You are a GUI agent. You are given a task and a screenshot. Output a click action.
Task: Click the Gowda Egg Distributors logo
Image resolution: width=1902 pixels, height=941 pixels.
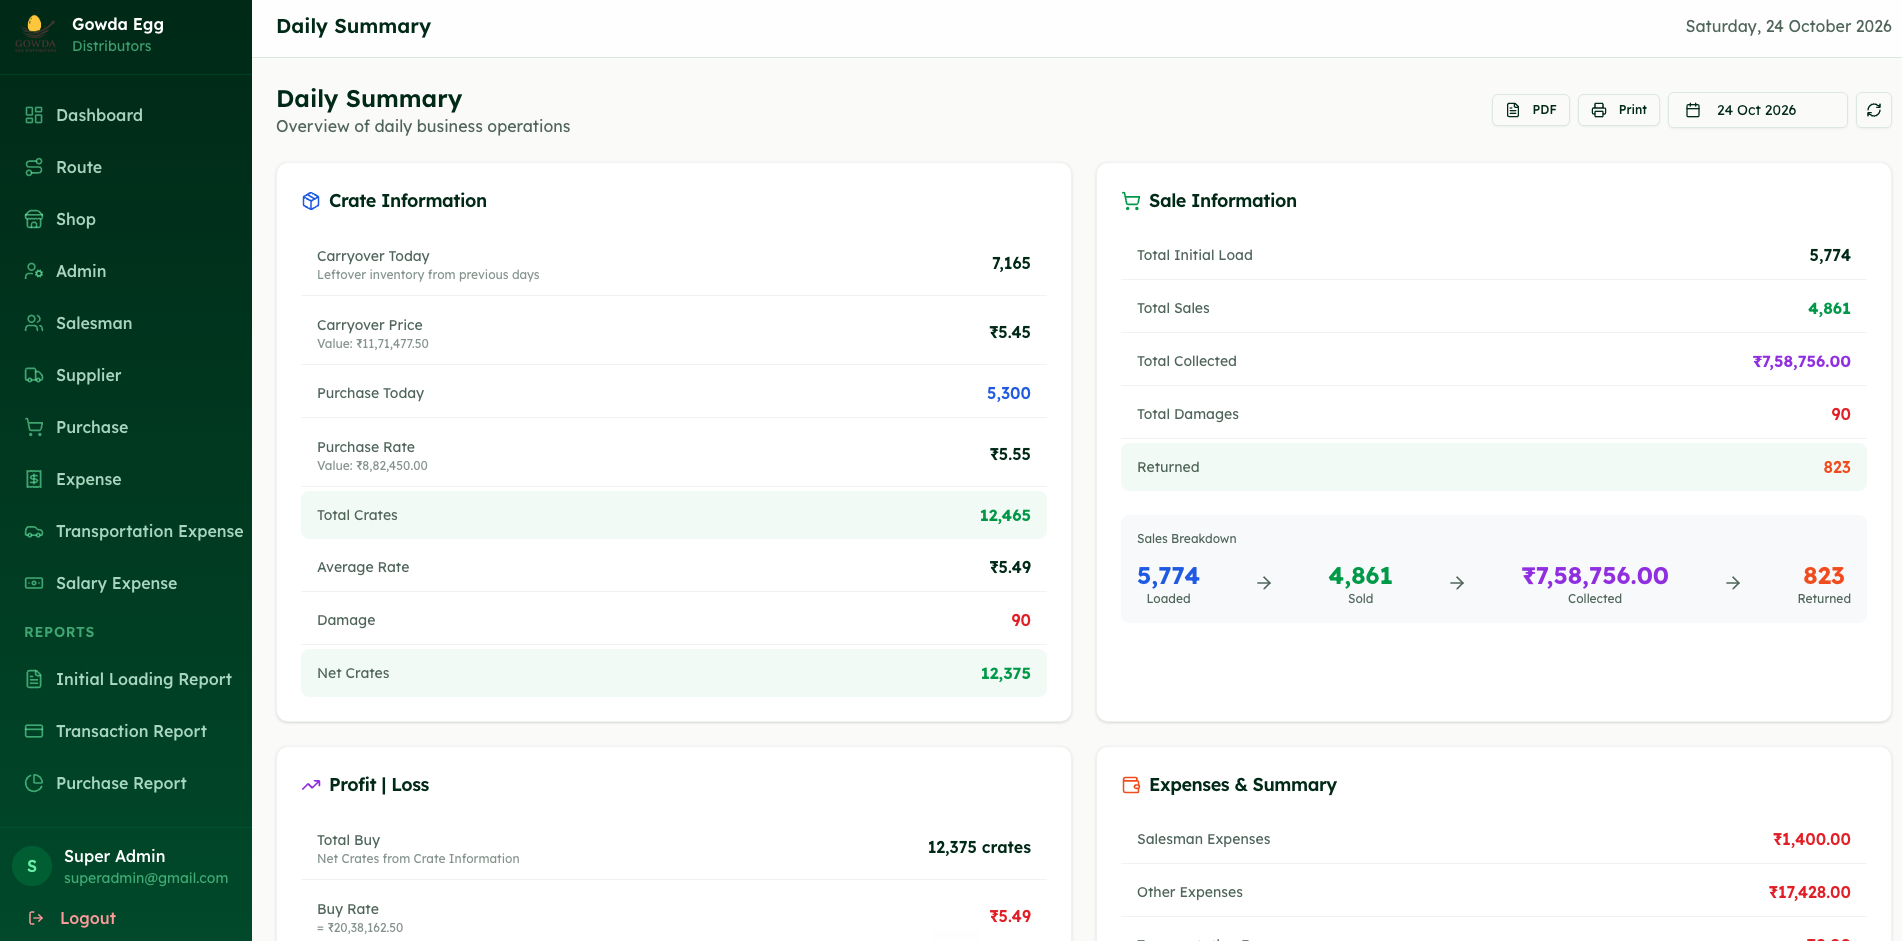(x=35, y=32)
